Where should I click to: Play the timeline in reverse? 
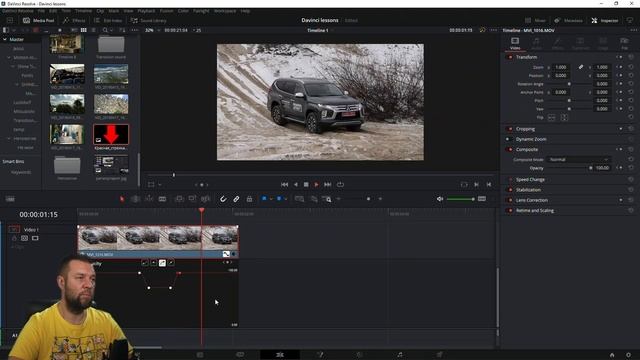click(296, 184)
